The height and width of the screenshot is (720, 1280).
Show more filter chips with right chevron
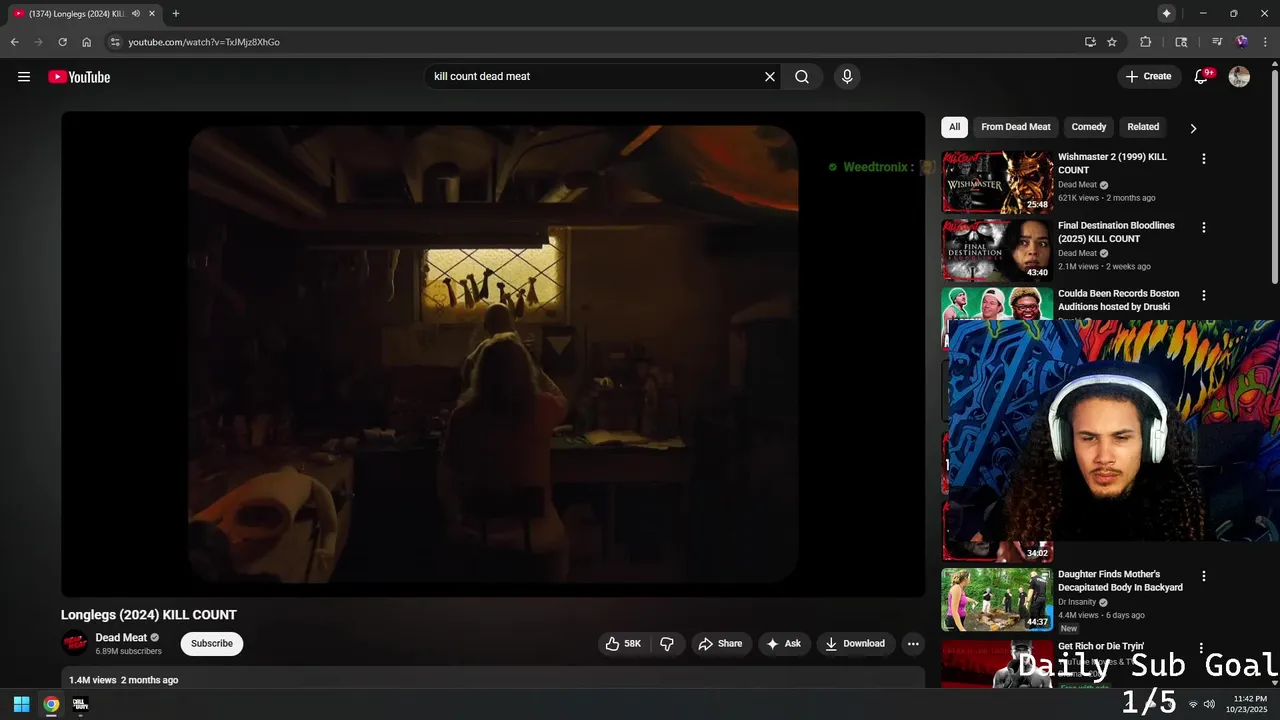coord(1193,128)
